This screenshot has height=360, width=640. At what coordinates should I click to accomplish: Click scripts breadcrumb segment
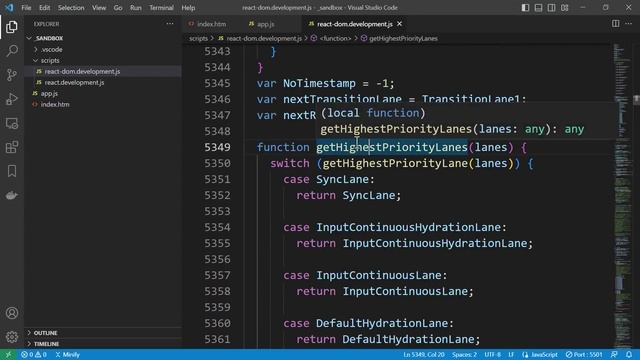198,38
